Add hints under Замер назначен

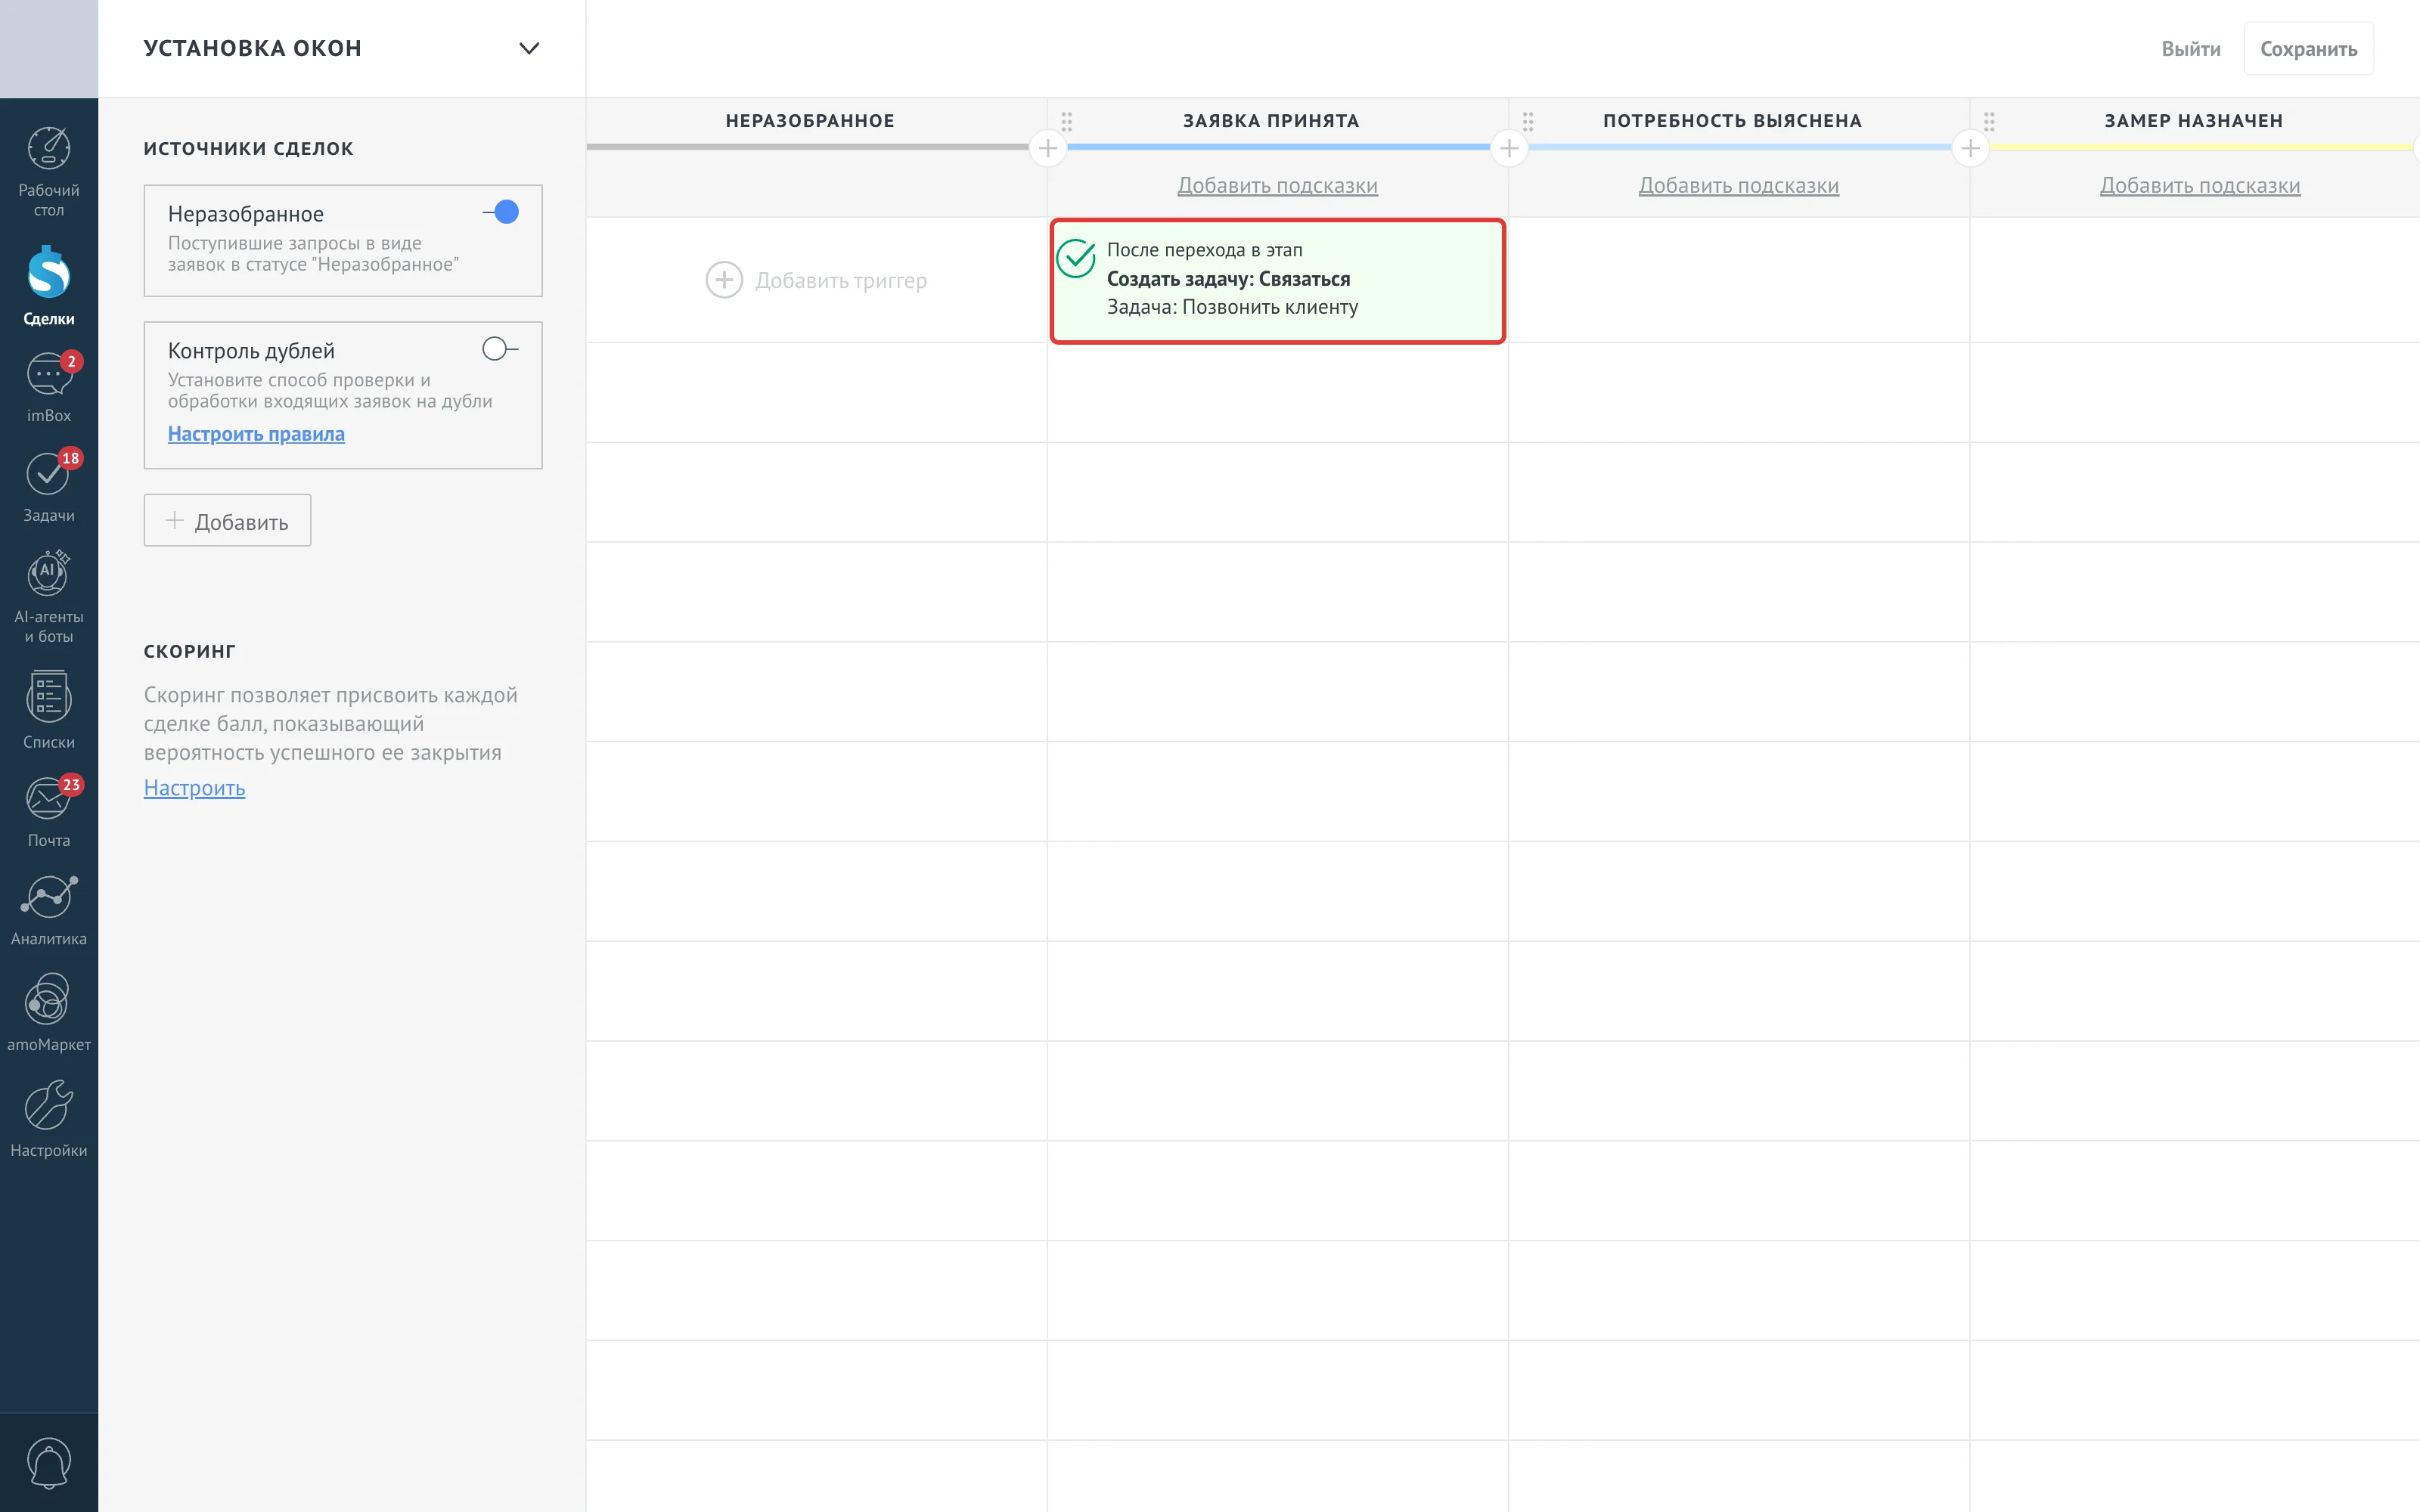2199,185
